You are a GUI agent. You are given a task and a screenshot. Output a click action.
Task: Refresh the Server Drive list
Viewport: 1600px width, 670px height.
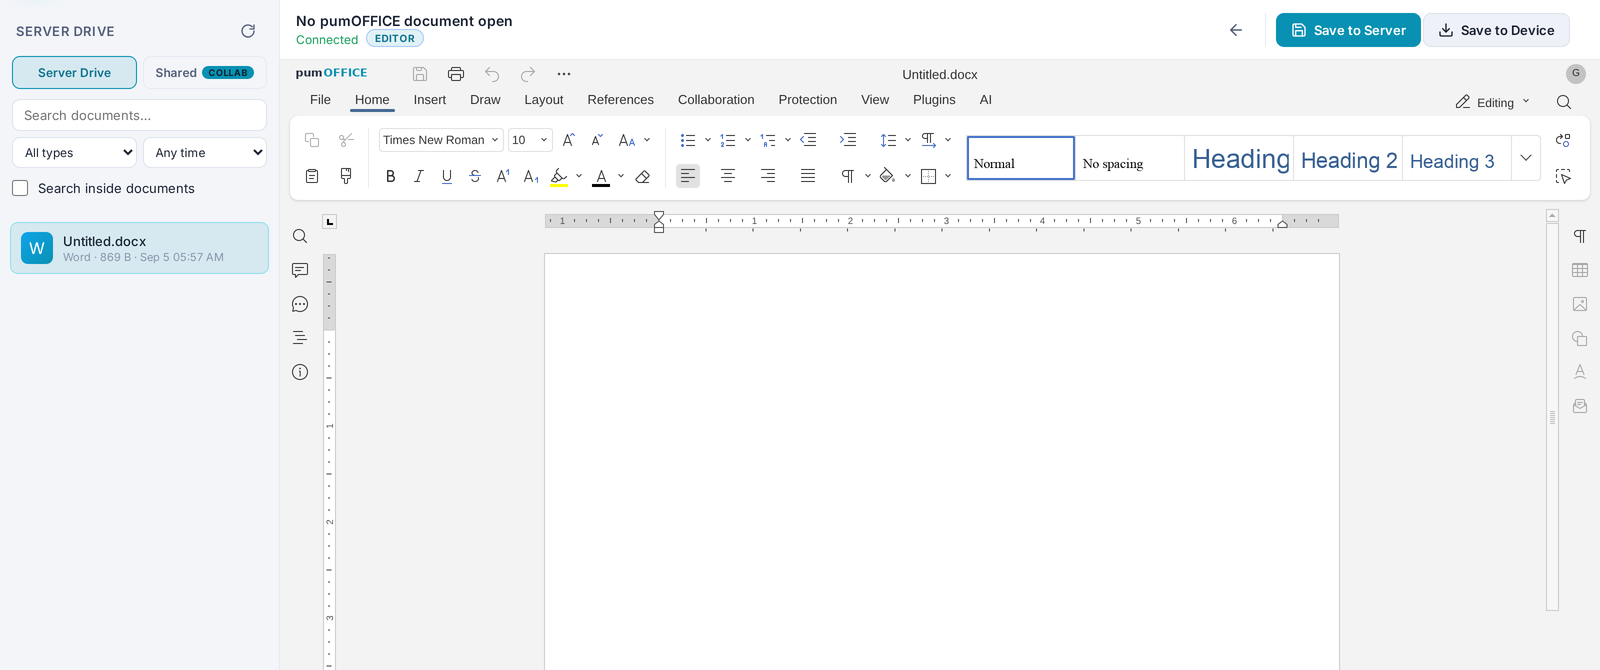click(248, 31)
